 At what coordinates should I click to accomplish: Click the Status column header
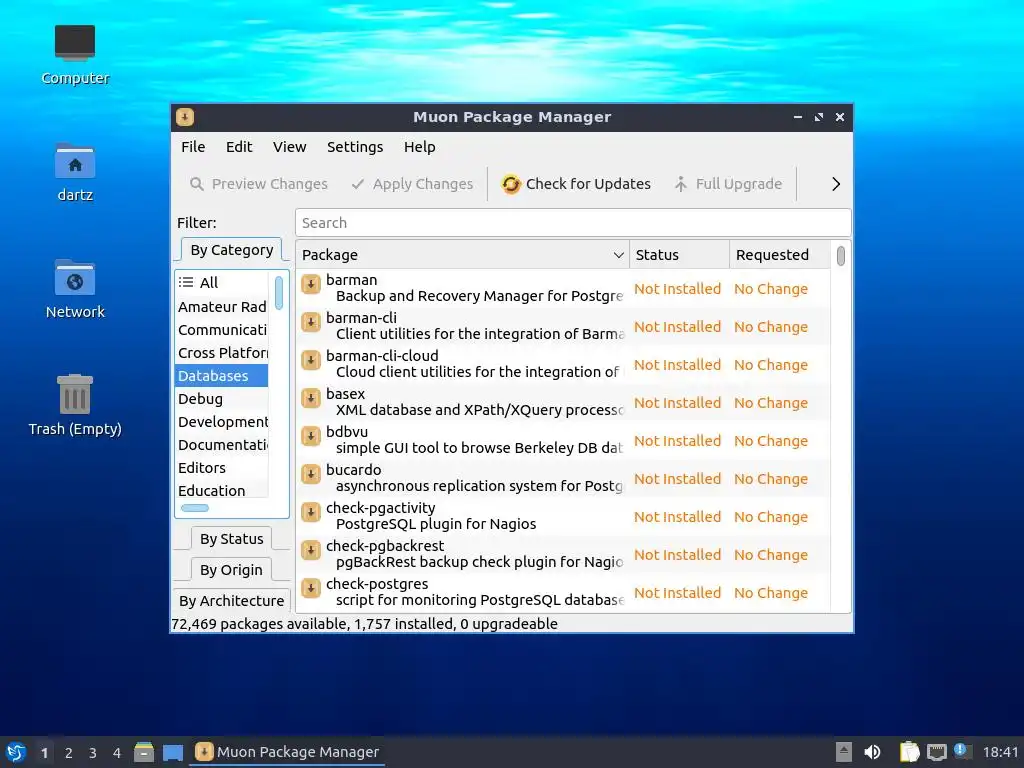click(679, 255)
